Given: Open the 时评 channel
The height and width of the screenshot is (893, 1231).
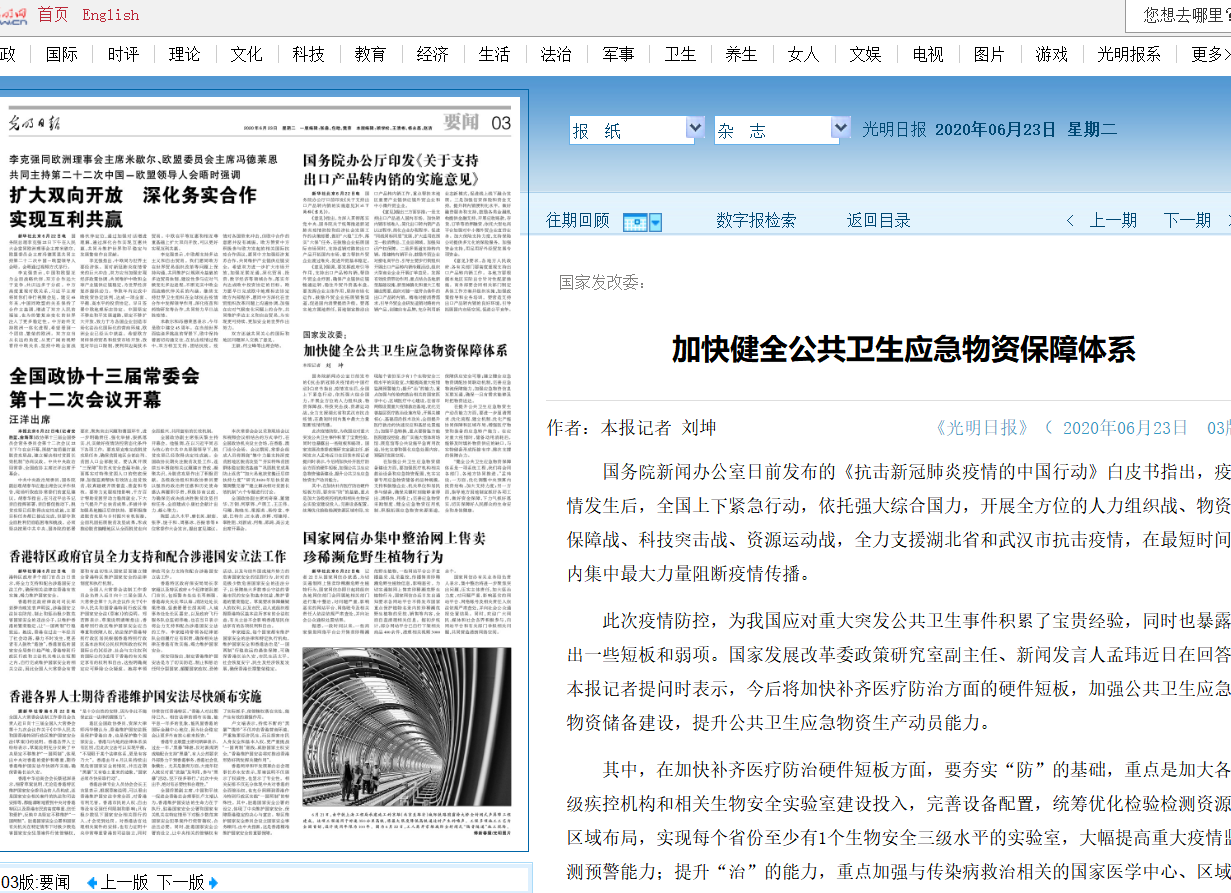Looking at the screenshot, I should (x=124, y=54).
